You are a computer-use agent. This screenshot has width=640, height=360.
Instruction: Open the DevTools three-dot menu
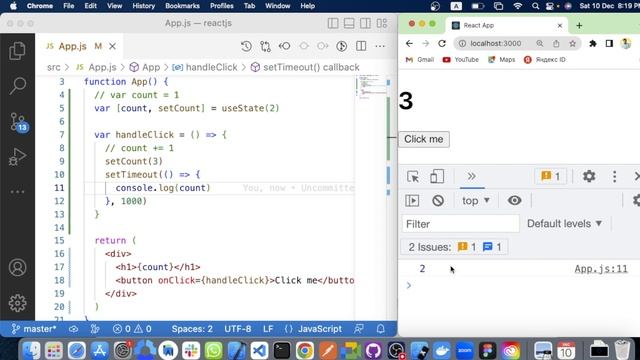tap(614, 176)
